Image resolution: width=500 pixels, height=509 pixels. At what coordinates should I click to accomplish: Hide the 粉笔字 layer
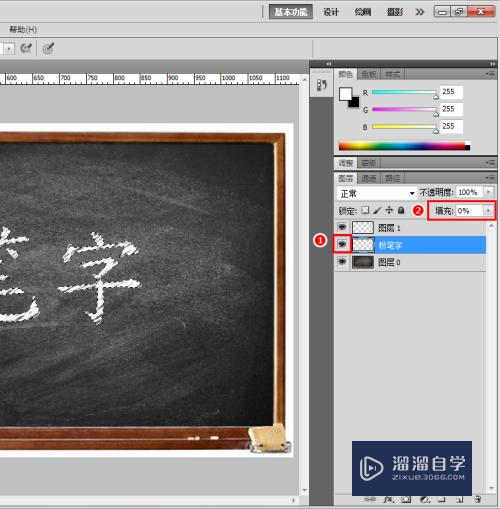click(x=342, y=244)
